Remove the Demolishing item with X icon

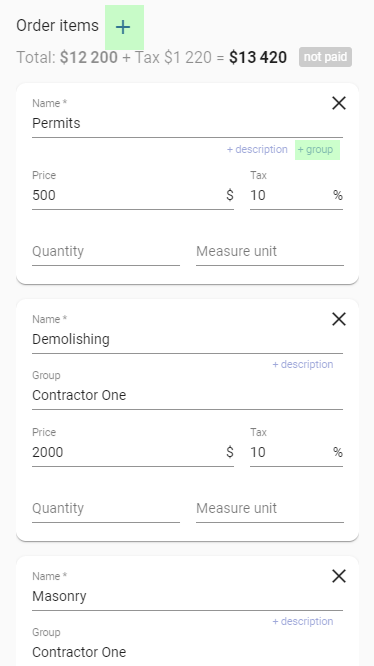pyautogui.click(x=339, y=319)
